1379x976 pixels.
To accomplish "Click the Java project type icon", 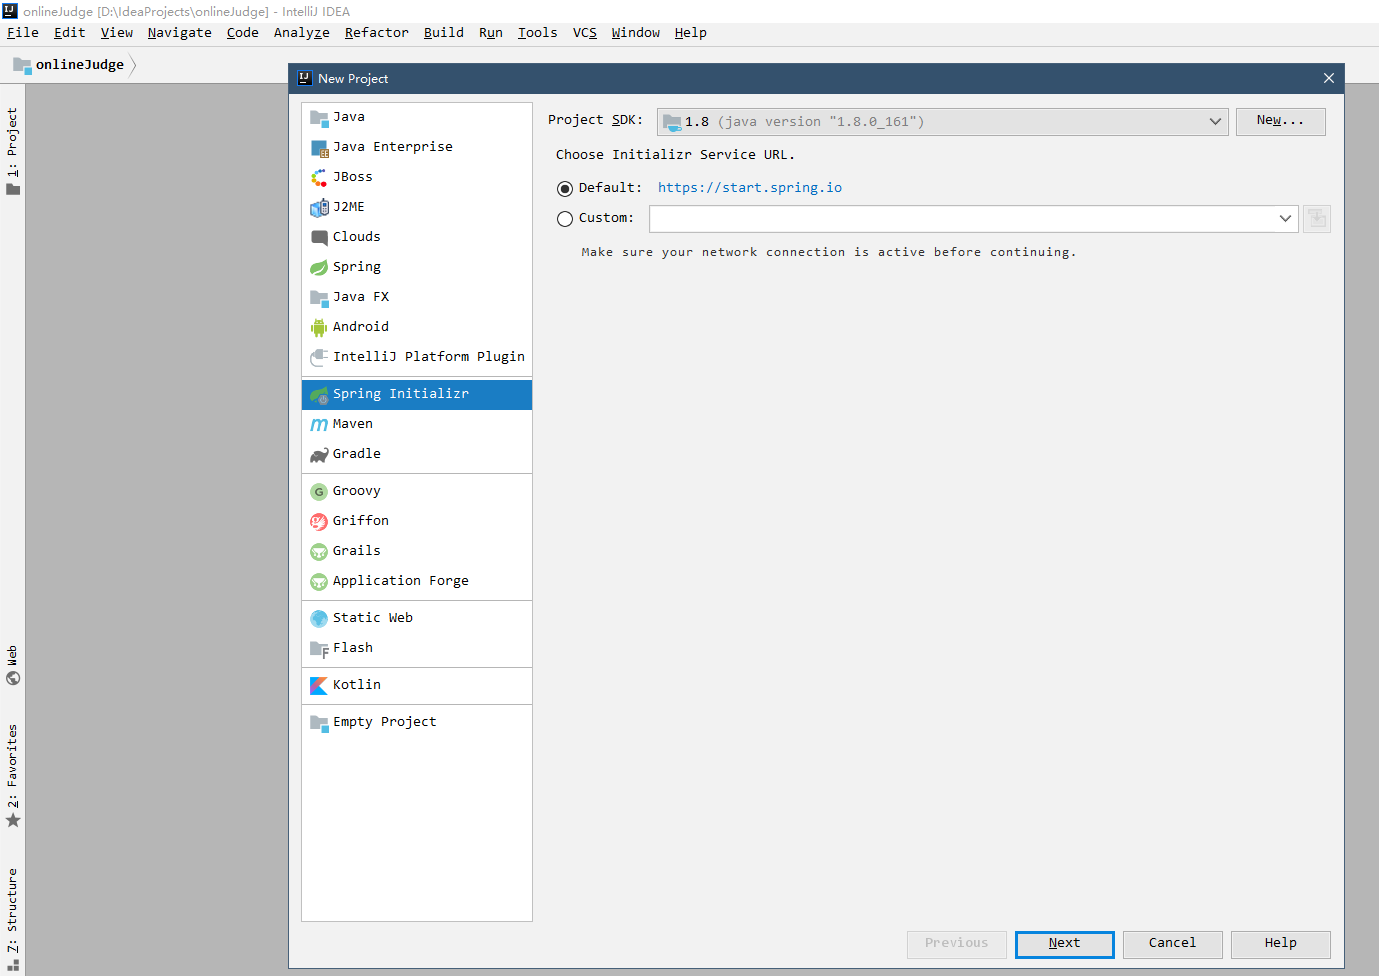I will (x=319, y=118).
